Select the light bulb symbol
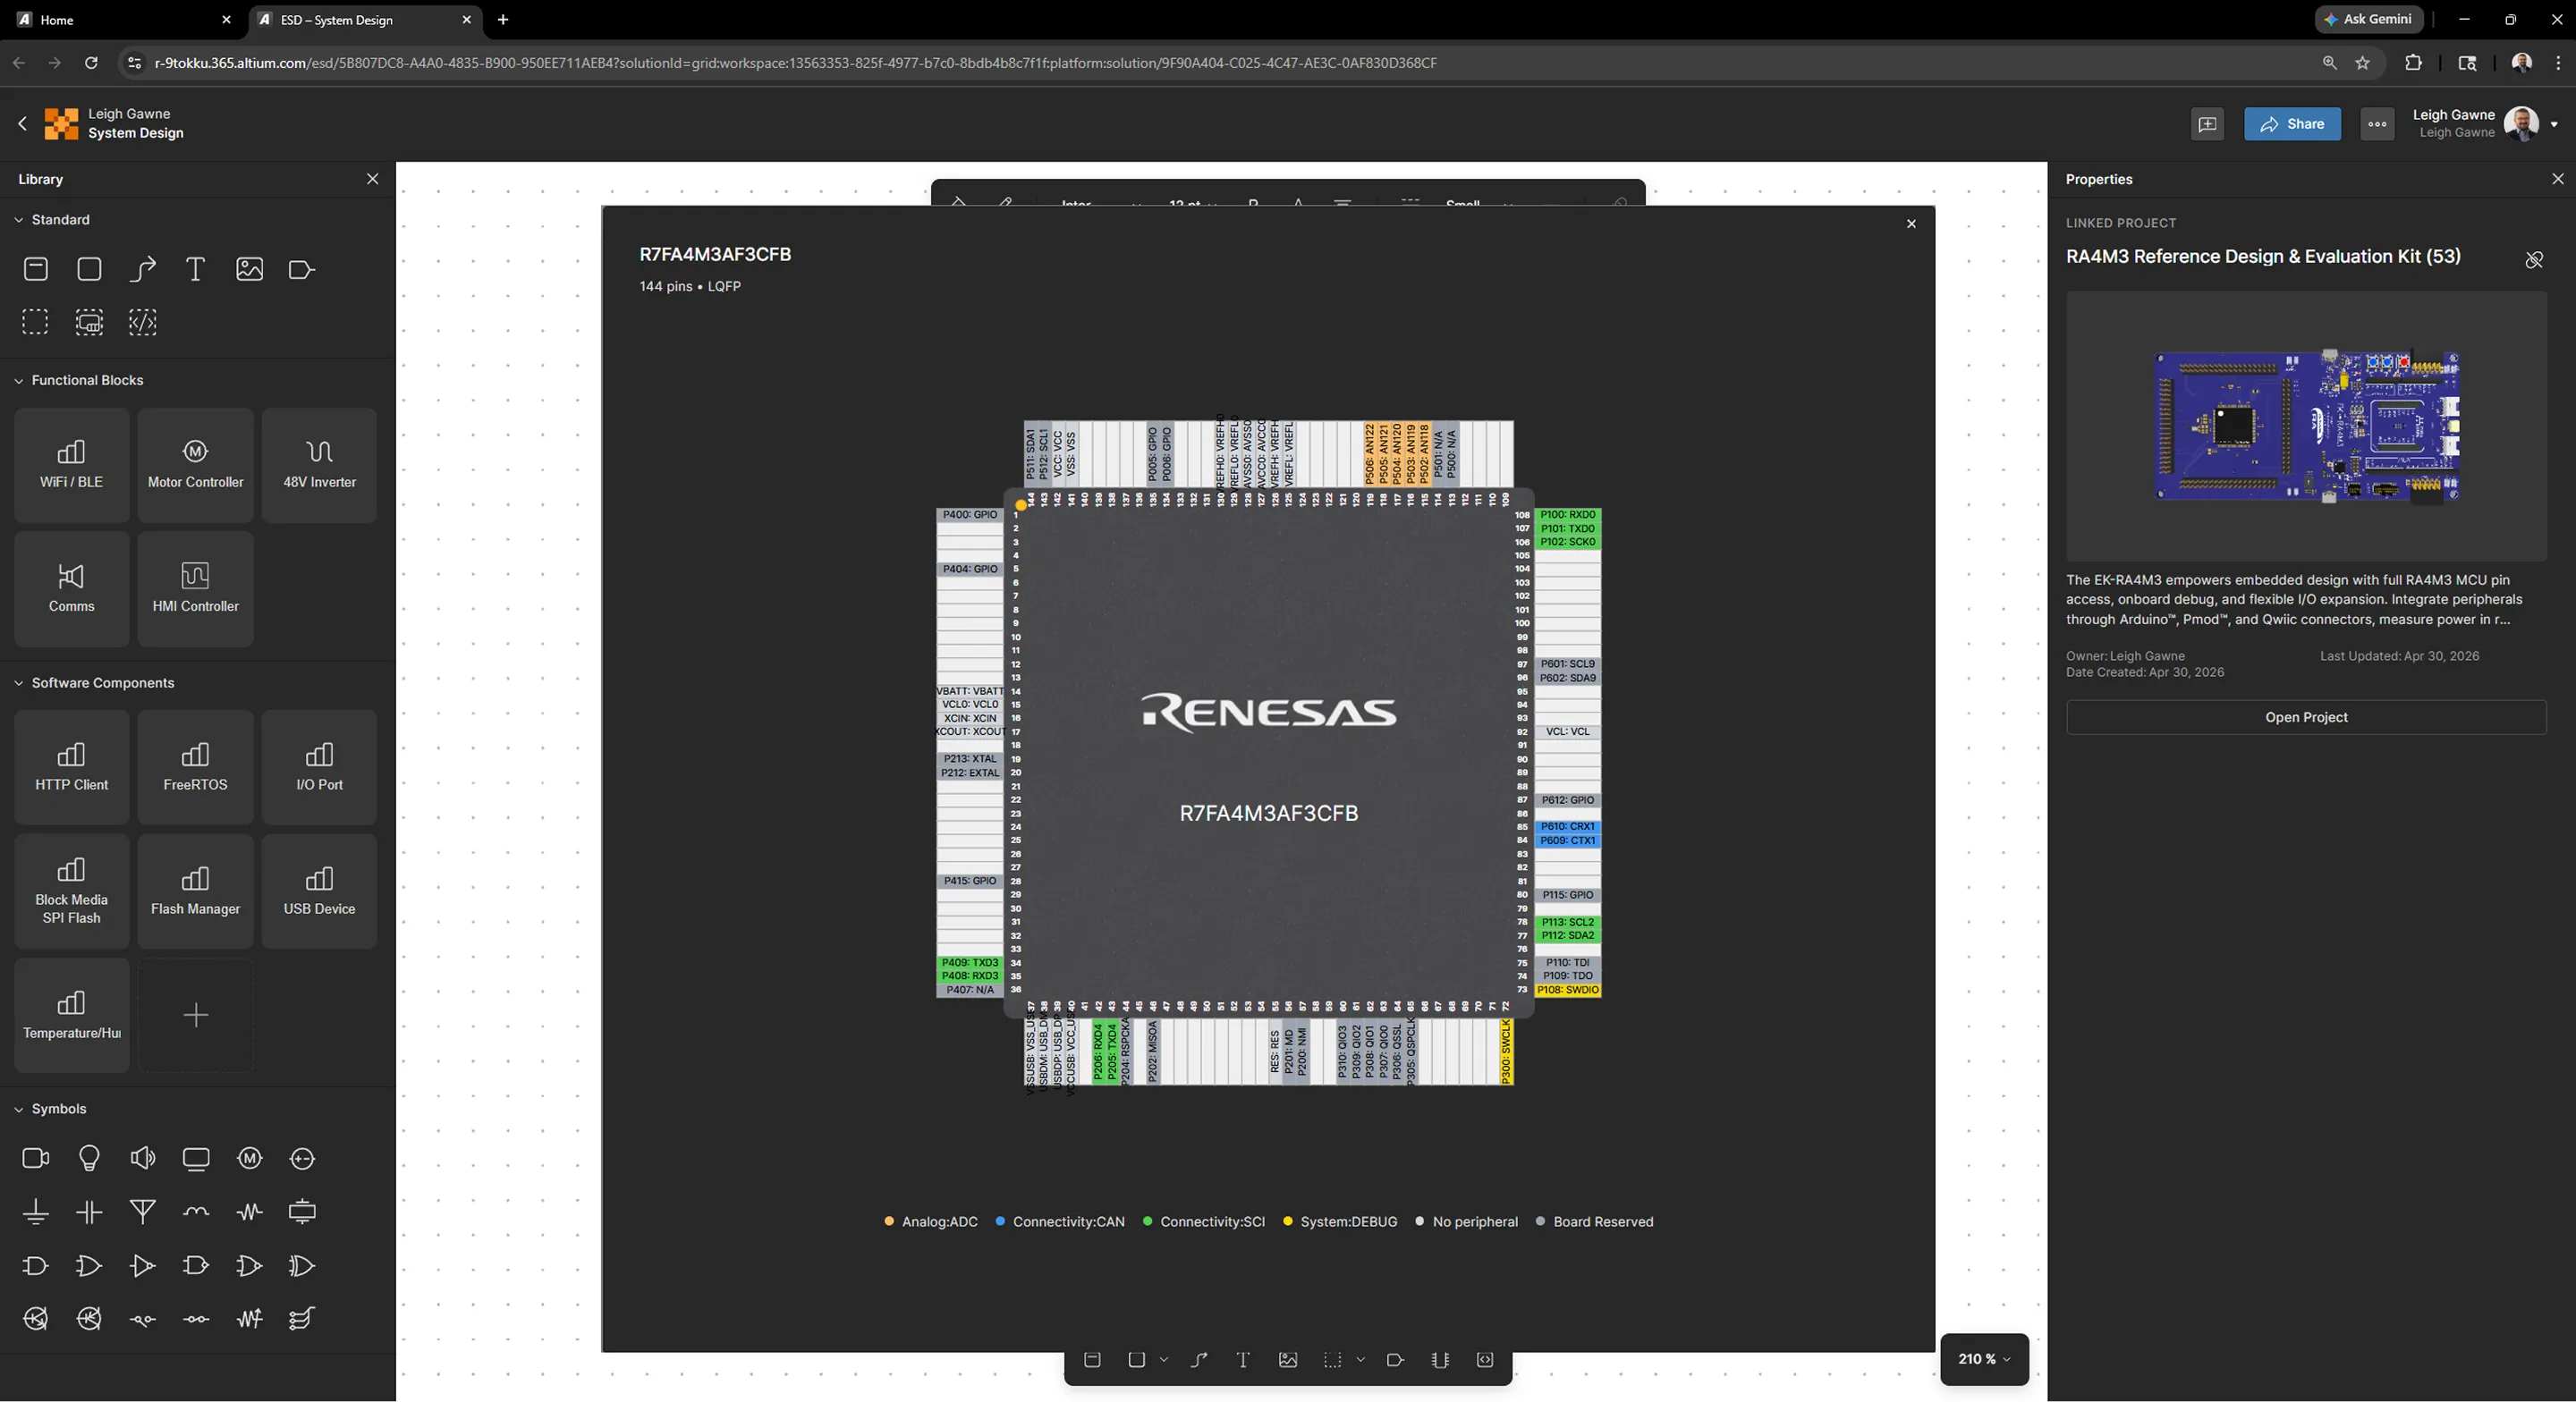This screenshot has height=1402, width=2576. [89, 1158]
